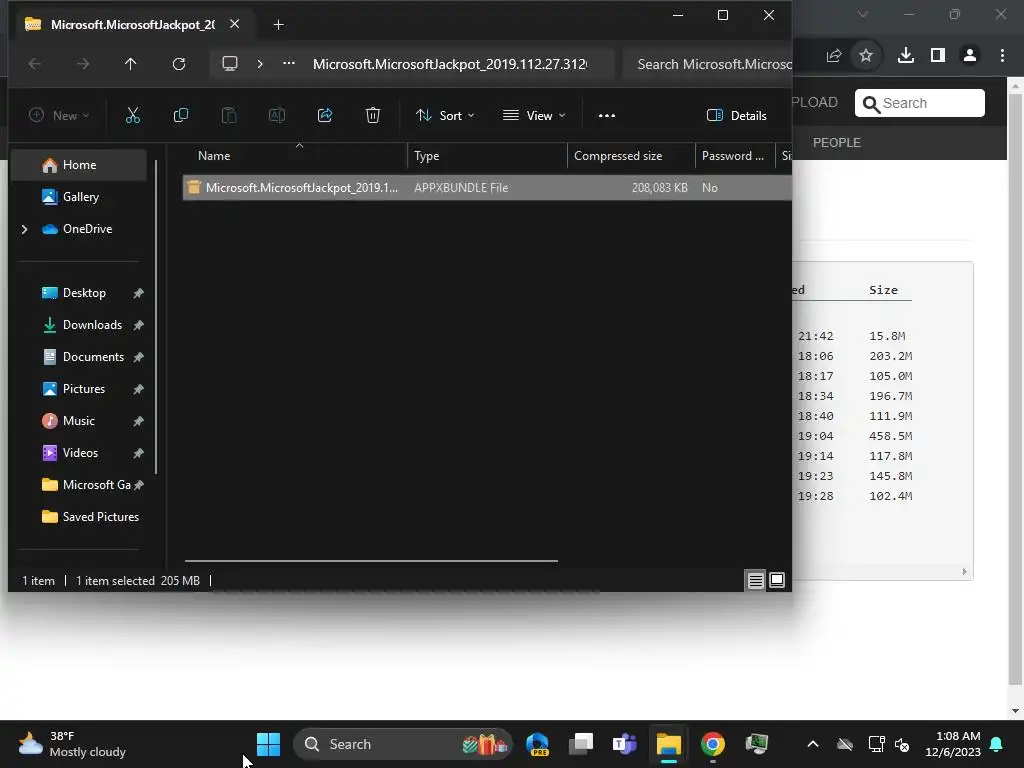1024x768 pixels.
Task: Open Chrome profile avatar icon
Action: click(970, 56)
